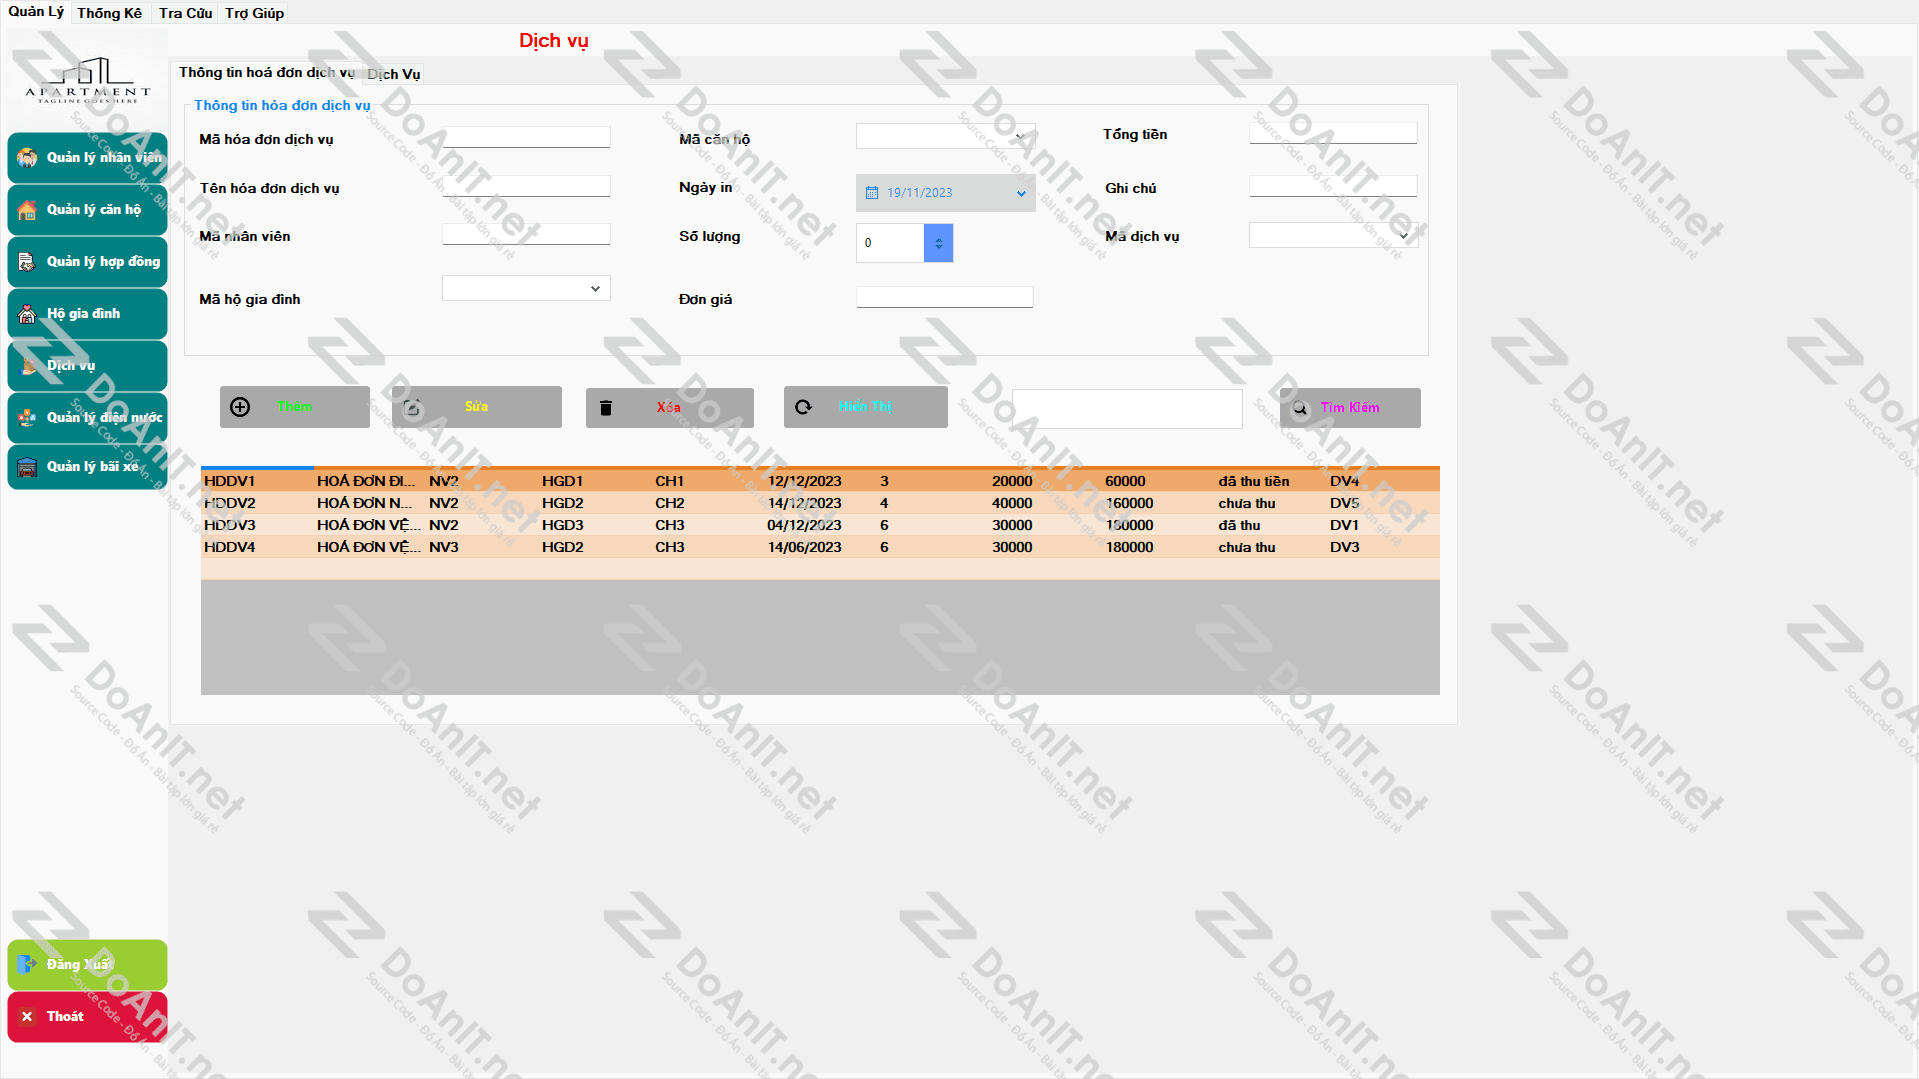Screen dimensions: 1919x1079
Task: Click the Dịch vụ sidebar icon
Action: coord(27,366)
